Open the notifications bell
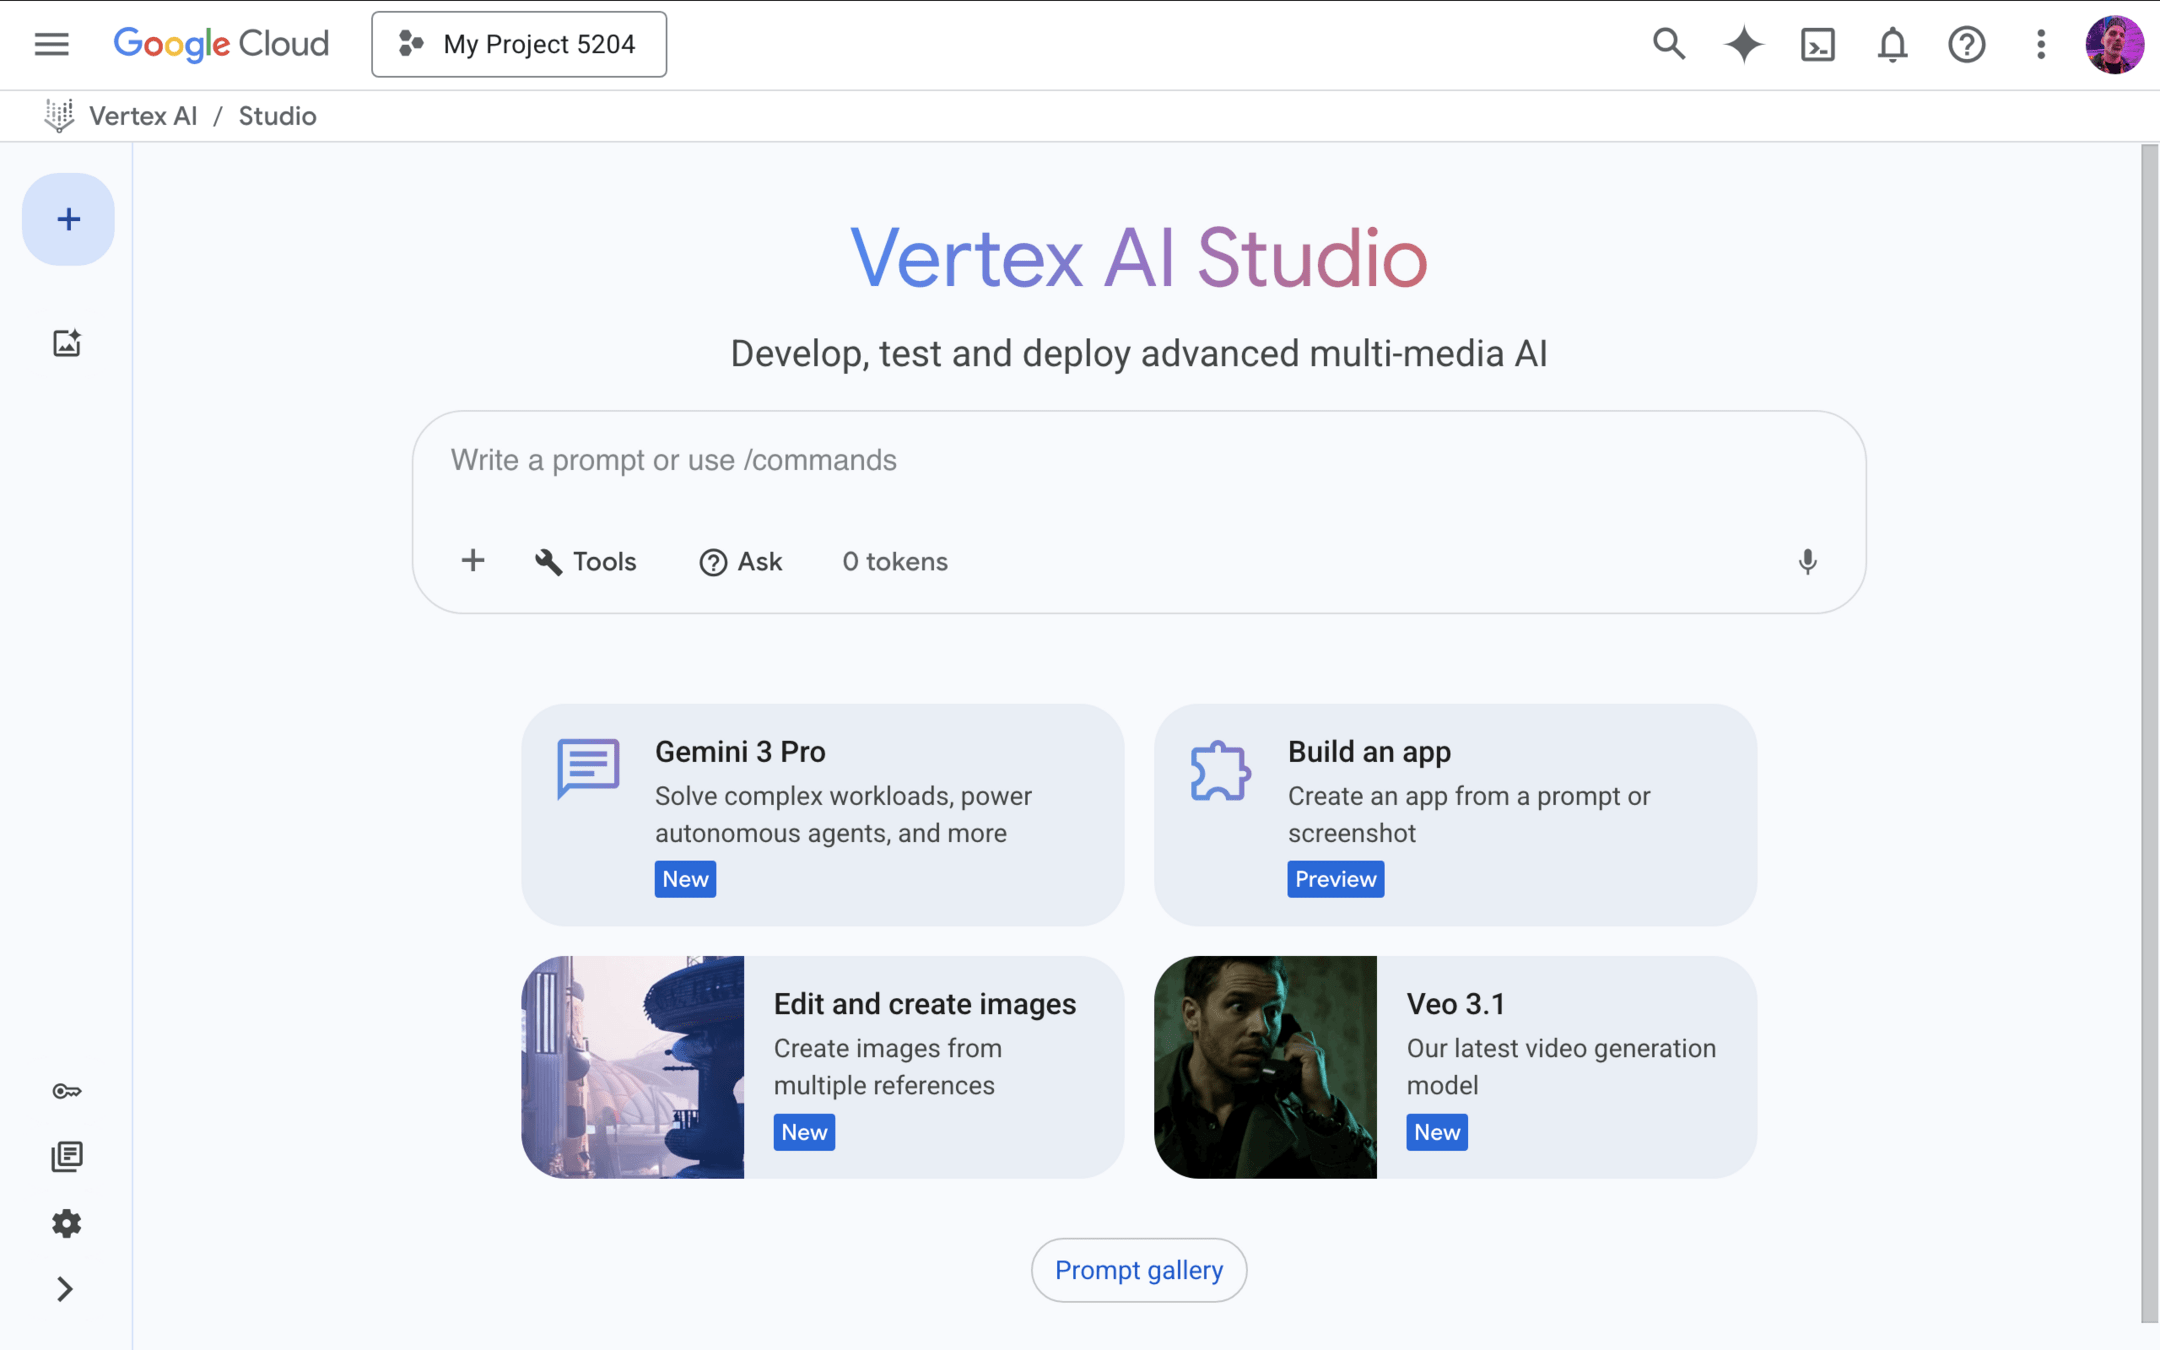 point(1891,44)
